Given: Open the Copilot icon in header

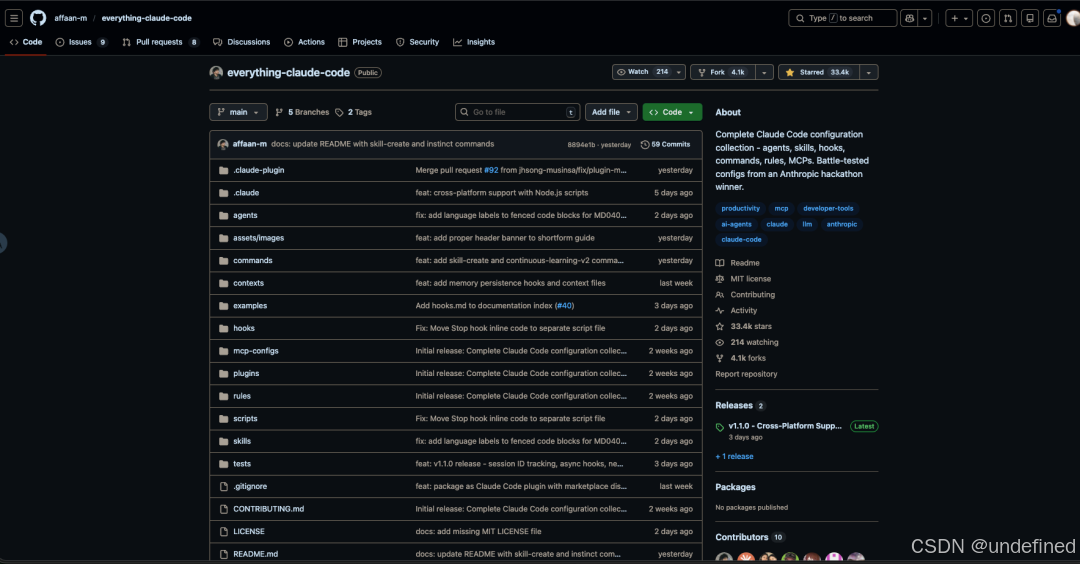Looking at the screenshot, I should pos(909,18).
